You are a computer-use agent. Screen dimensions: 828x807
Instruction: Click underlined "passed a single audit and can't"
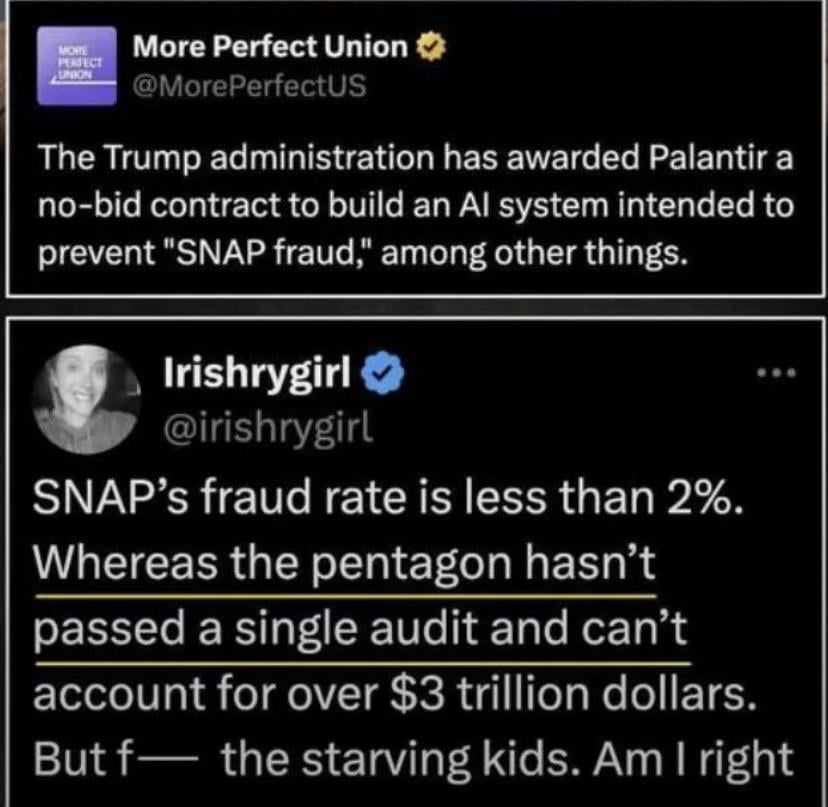[x=361, y=632]
